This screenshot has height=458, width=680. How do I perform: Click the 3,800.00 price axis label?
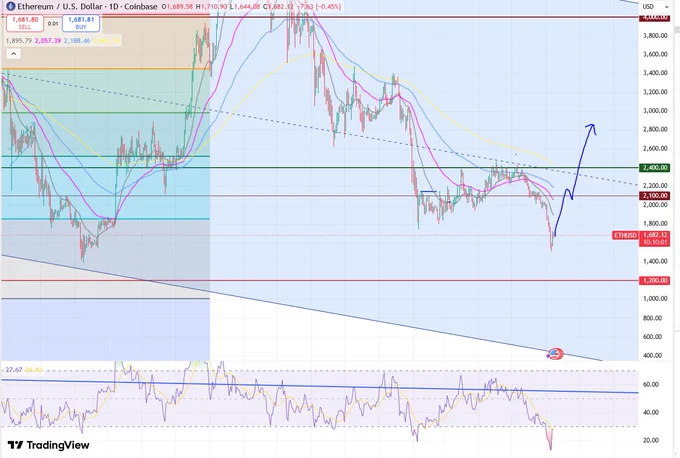(655, 36)
